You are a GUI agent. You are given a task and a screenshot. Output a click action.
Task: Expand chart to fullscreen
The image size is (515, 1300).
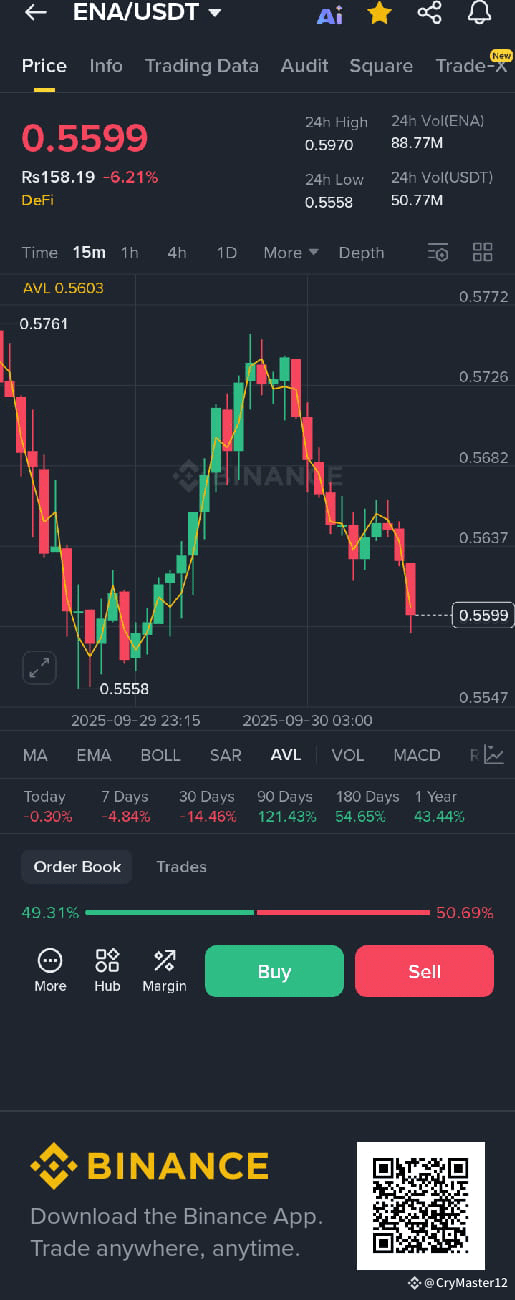click(x=40, y=668)
